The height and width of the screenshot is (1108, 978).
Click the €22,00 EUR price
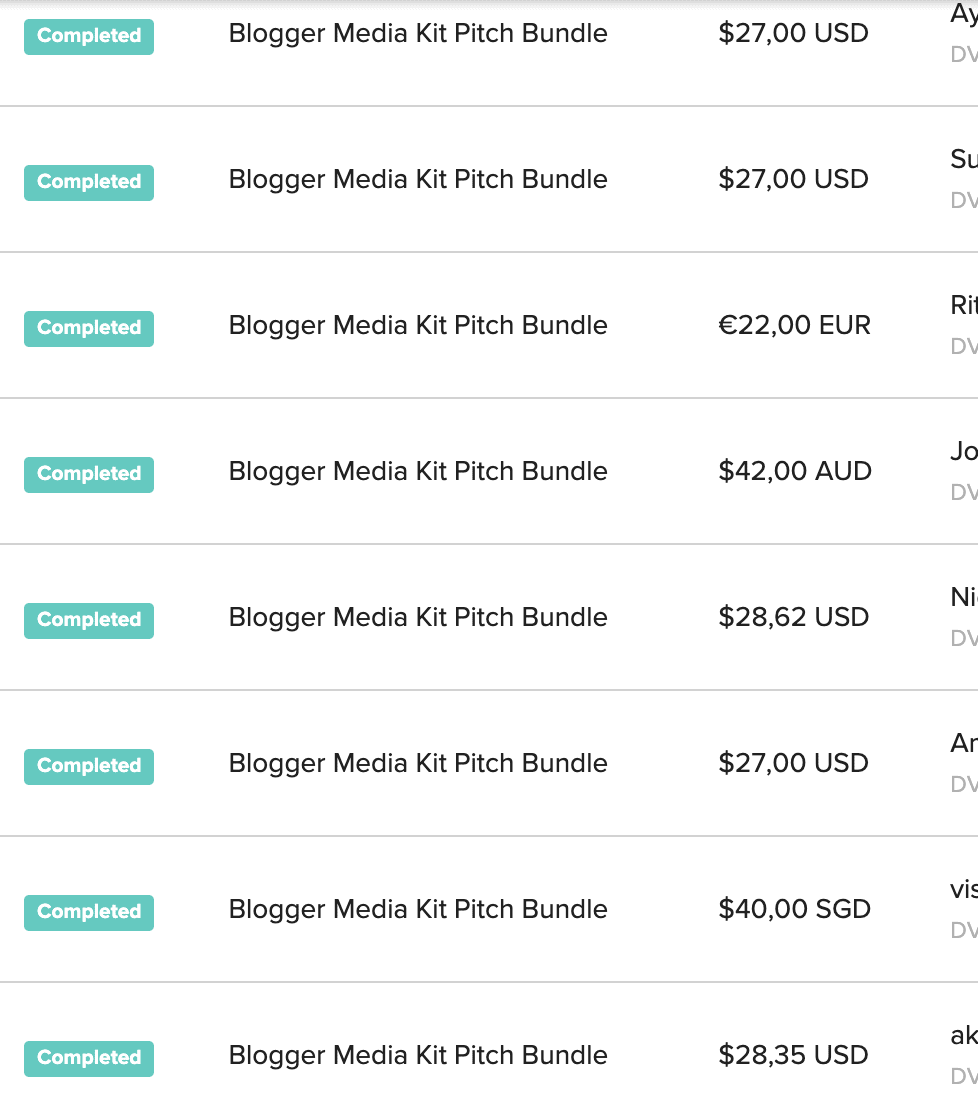coord(794,326)
